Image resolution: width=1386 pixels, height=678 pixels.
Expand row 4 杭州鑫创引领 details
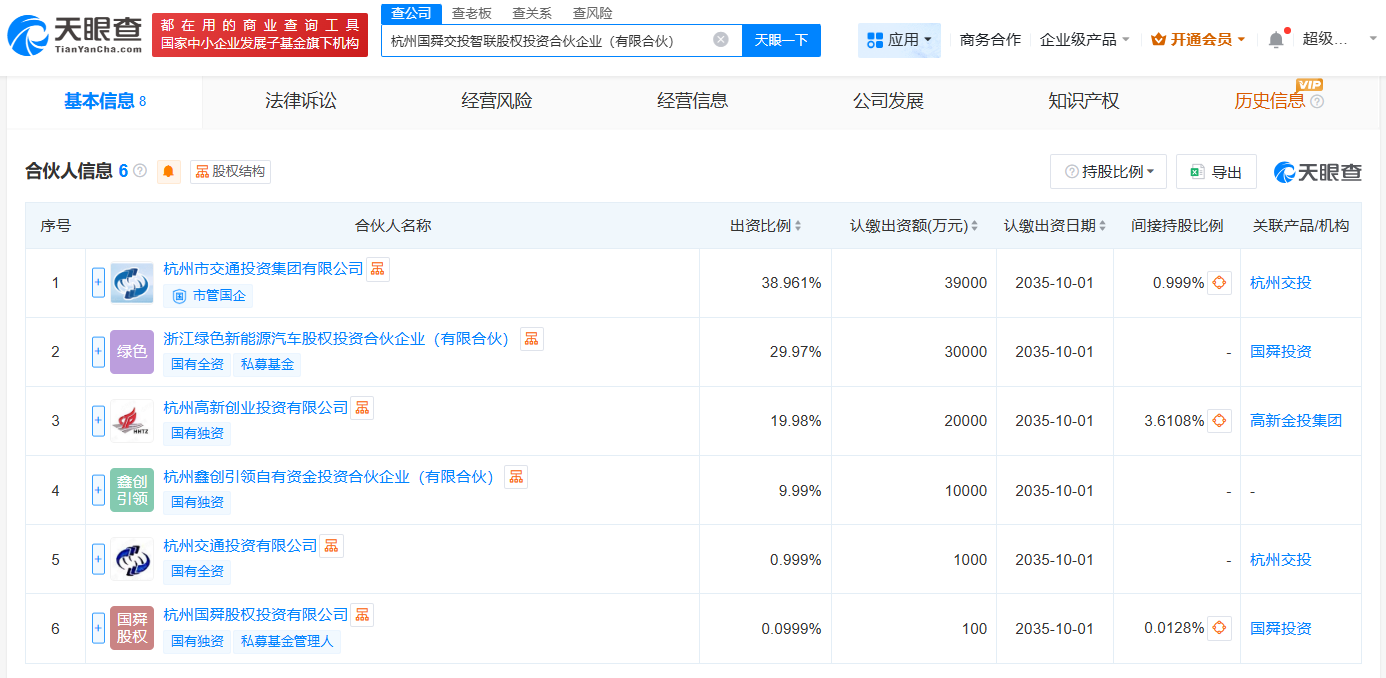tap(98, 490)
